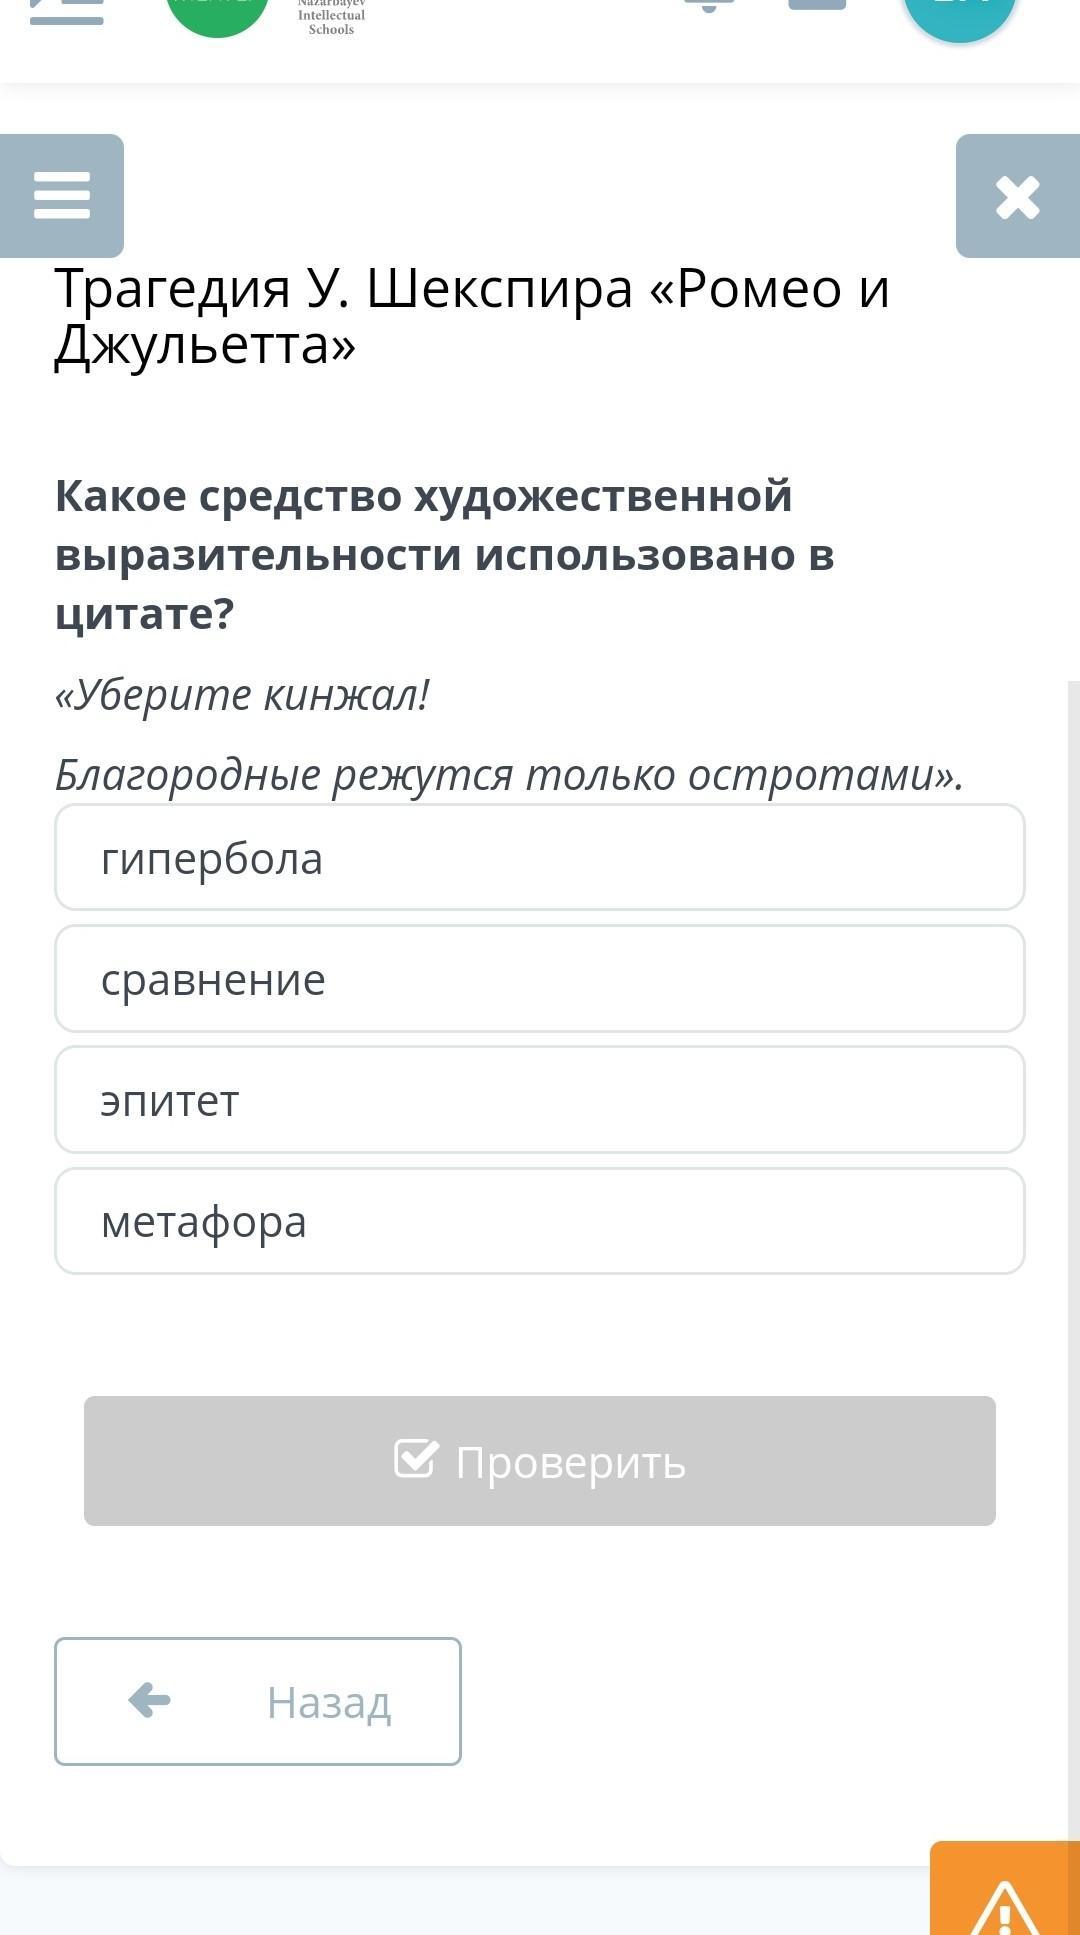Toggle the sidebar icon at top-left corner
Image resolution: width=1080 pixels, height=1935 pixels.
[66, 12]
